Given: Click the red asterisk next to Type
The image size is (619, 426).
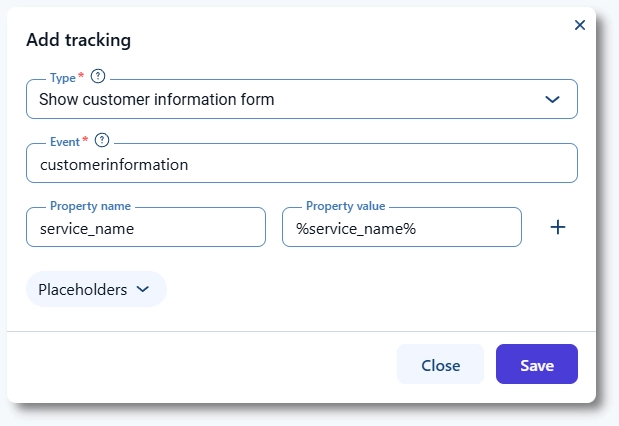Looking at the screenshot, I should [x=81, y=76].
